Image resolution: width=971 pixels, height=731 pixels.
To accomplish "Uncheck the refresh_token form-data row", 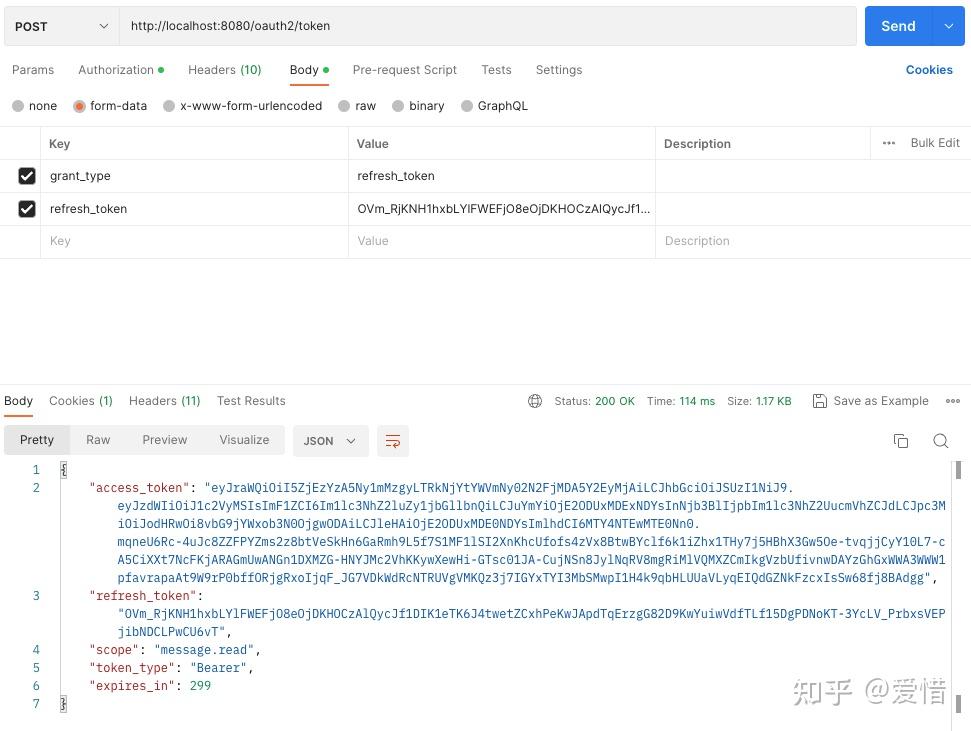I will point(27,208).
